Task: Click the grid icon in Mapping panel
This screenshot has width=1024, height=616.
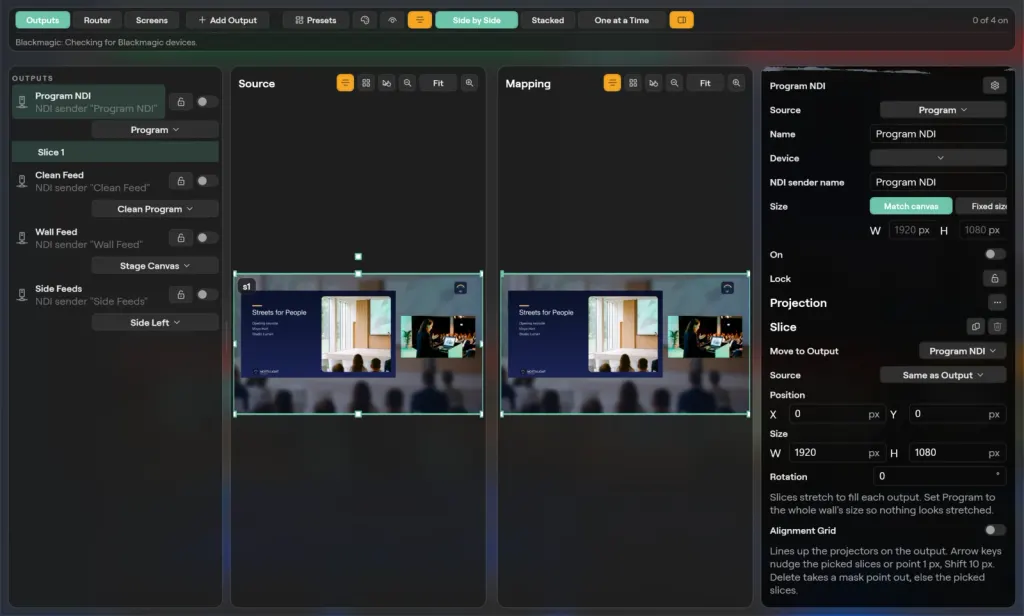Action: [633, 83]
